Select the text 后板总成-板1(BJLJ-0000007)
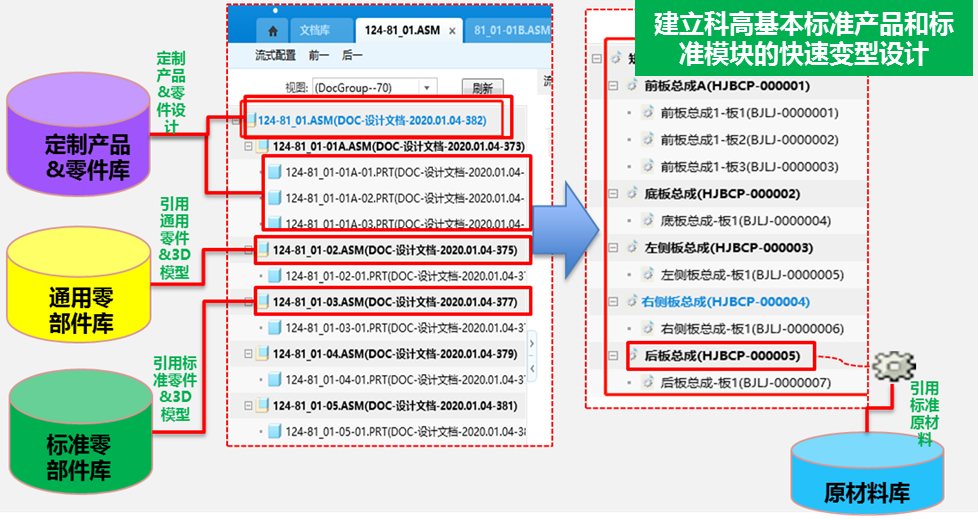The image size is (978, 519). [746, 382]
